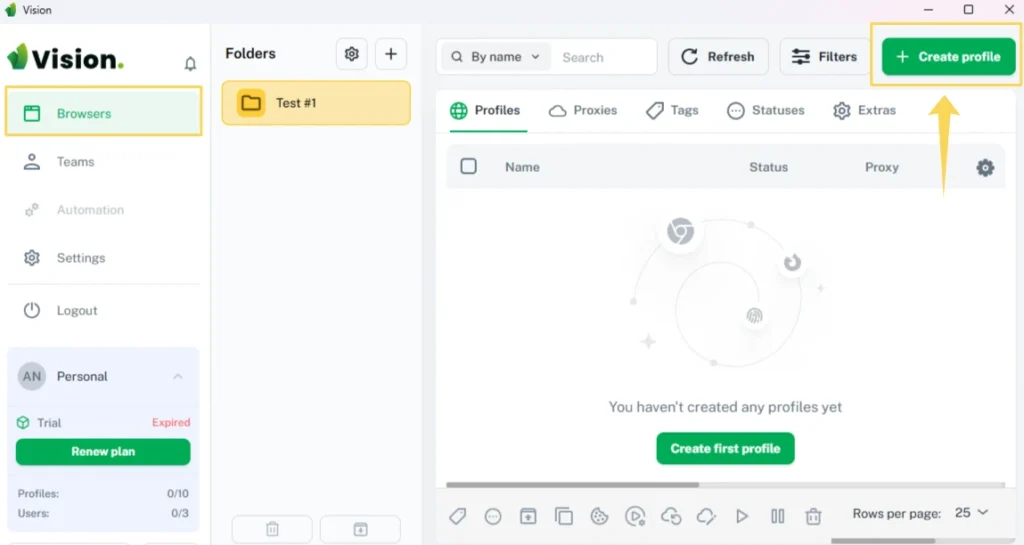The width and height of the screenshot is (1024, 545).
Task: Click the Profiles 0/10 usage row
Action: point(103,493)
